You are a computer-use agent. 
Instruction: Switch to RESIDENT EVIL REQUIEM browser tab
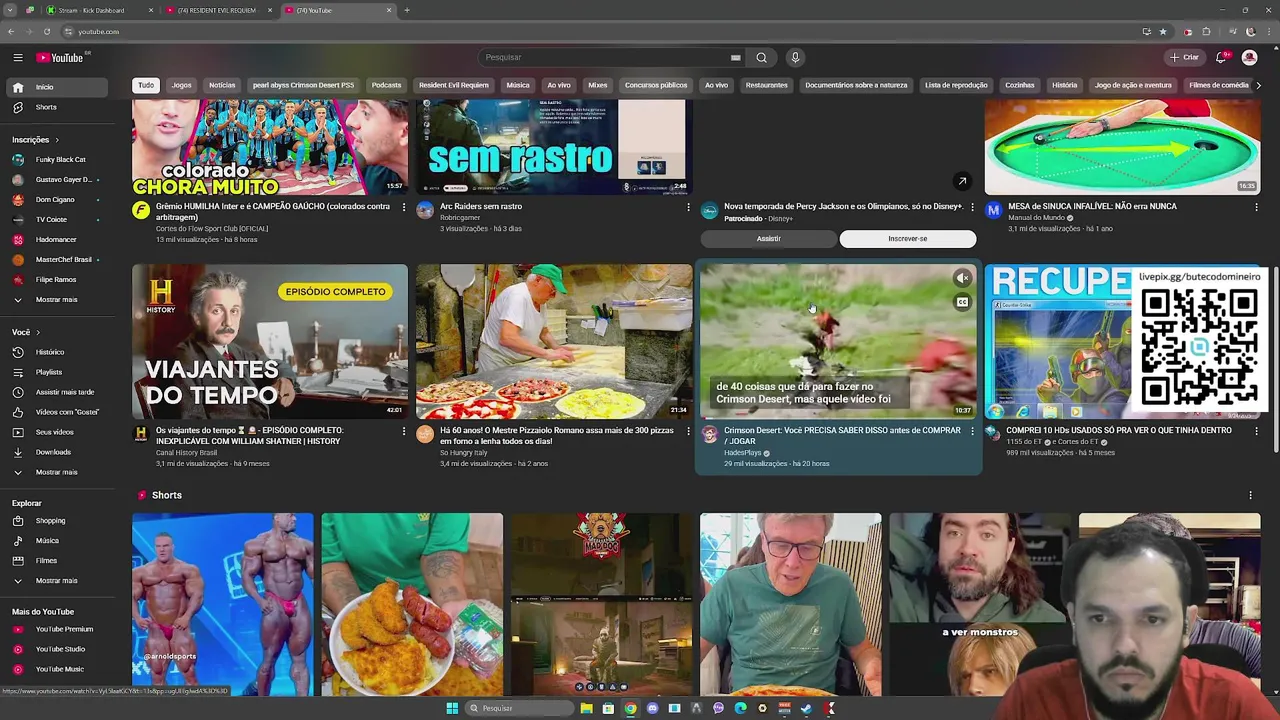216,10
